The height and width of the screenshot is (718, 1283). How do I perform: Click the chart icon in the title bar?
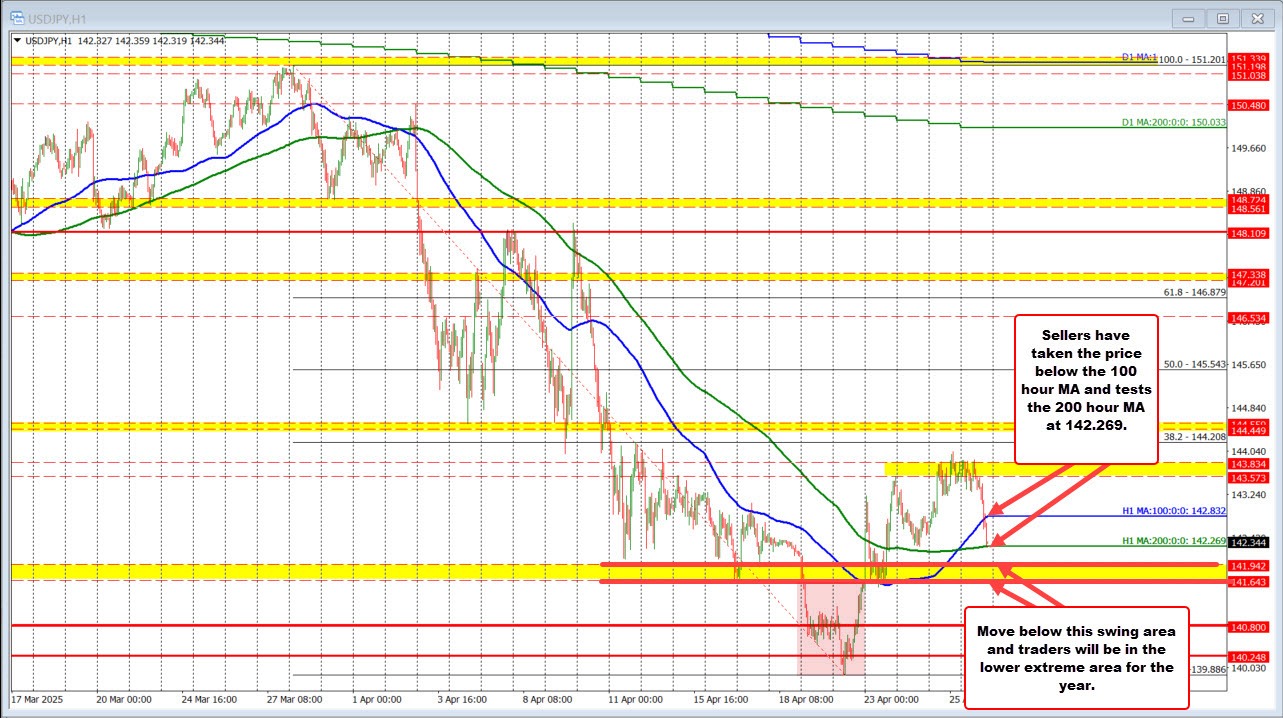click(x=18, y=17)
